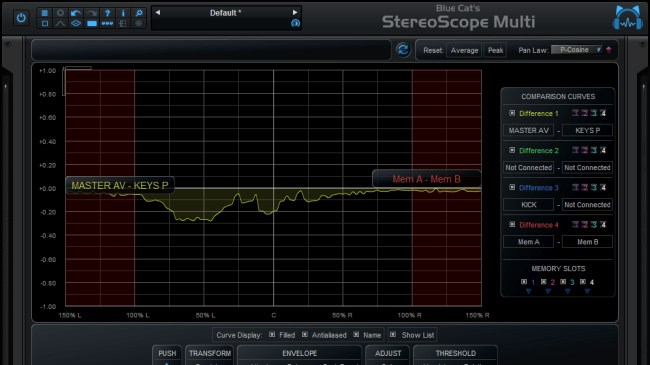
Task: Open Difference 3 Not Connected selector
Action: coord(587,204)
